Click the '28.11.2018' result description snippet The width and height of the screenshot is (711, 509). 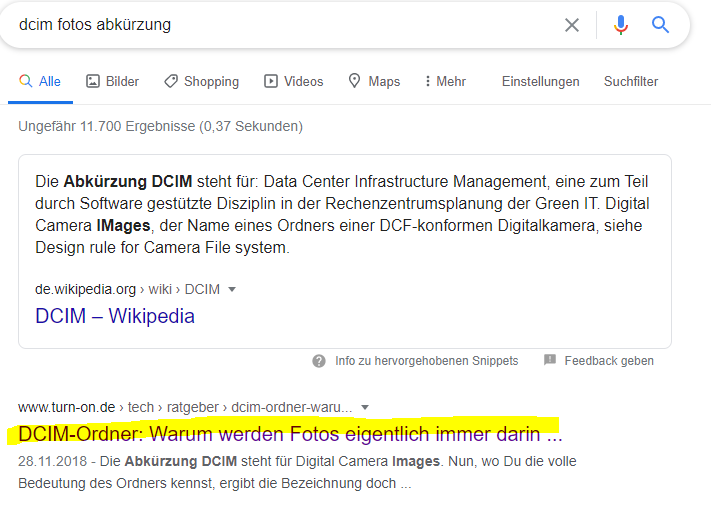(x=297, y=472)
